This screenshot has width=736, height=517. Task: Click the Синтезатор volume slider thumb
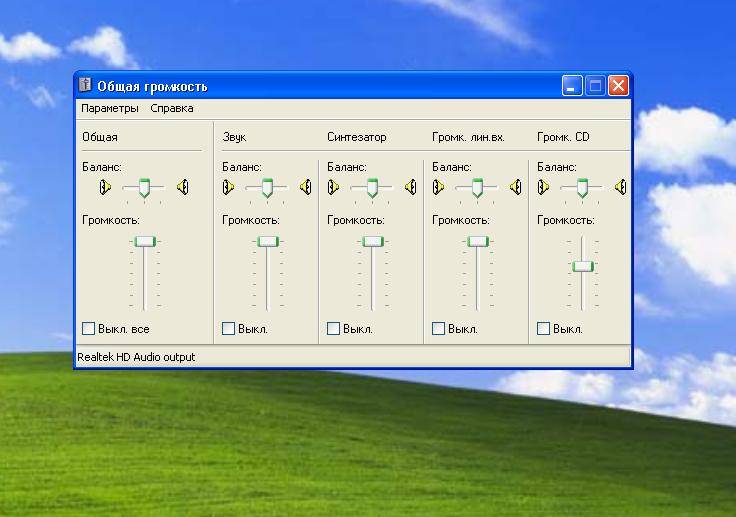(x=373, y=242)
